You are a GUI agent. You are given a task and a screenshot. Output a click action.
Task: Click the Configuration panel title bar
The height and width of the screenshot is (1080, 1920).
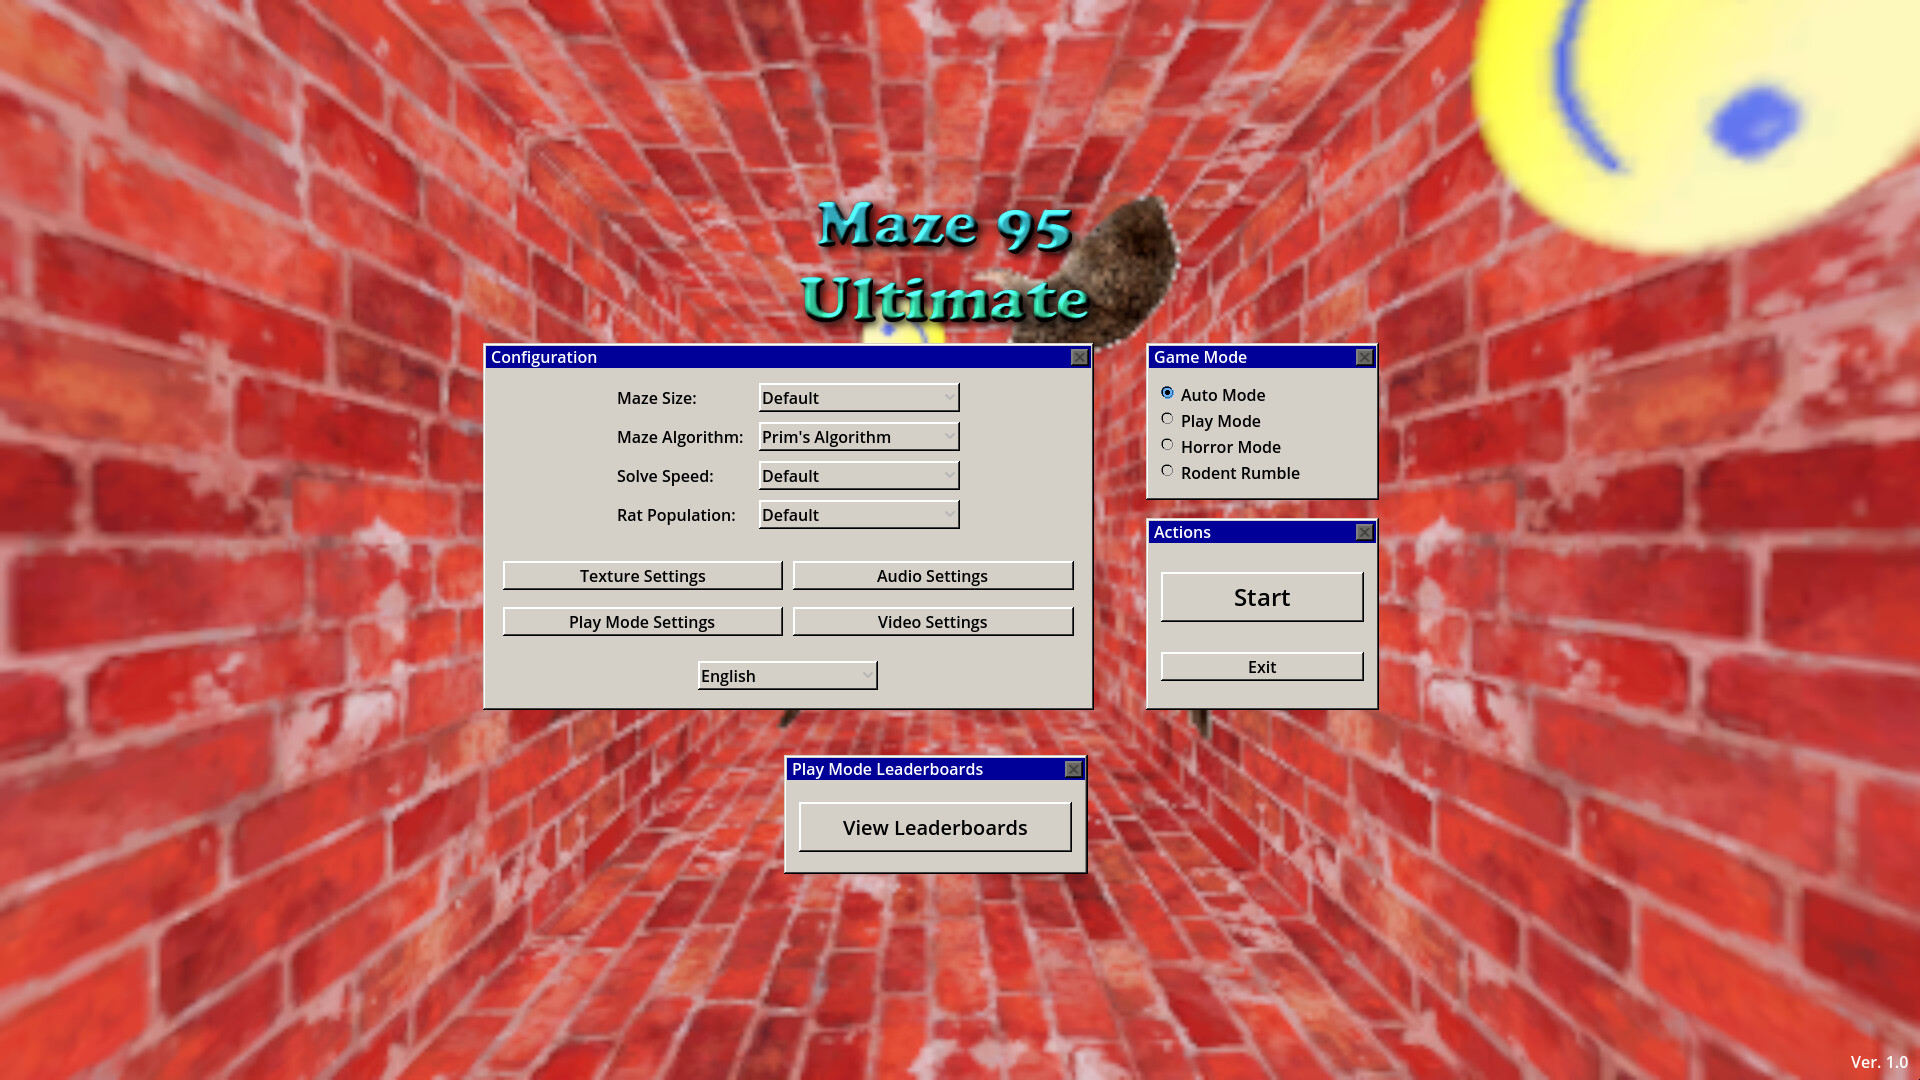pyautogui.click(x=788, y=357)
